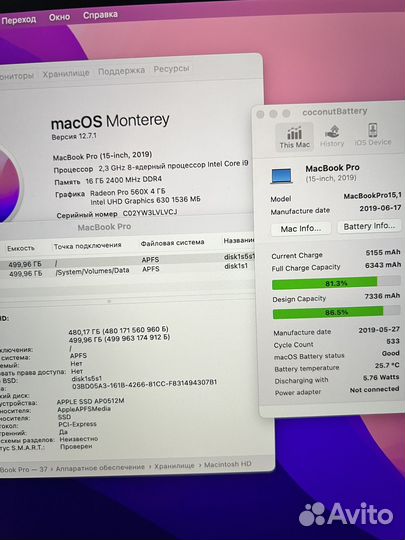Click the Аппаратное обеспечение breadcrumb

click(x=100, y=468)
